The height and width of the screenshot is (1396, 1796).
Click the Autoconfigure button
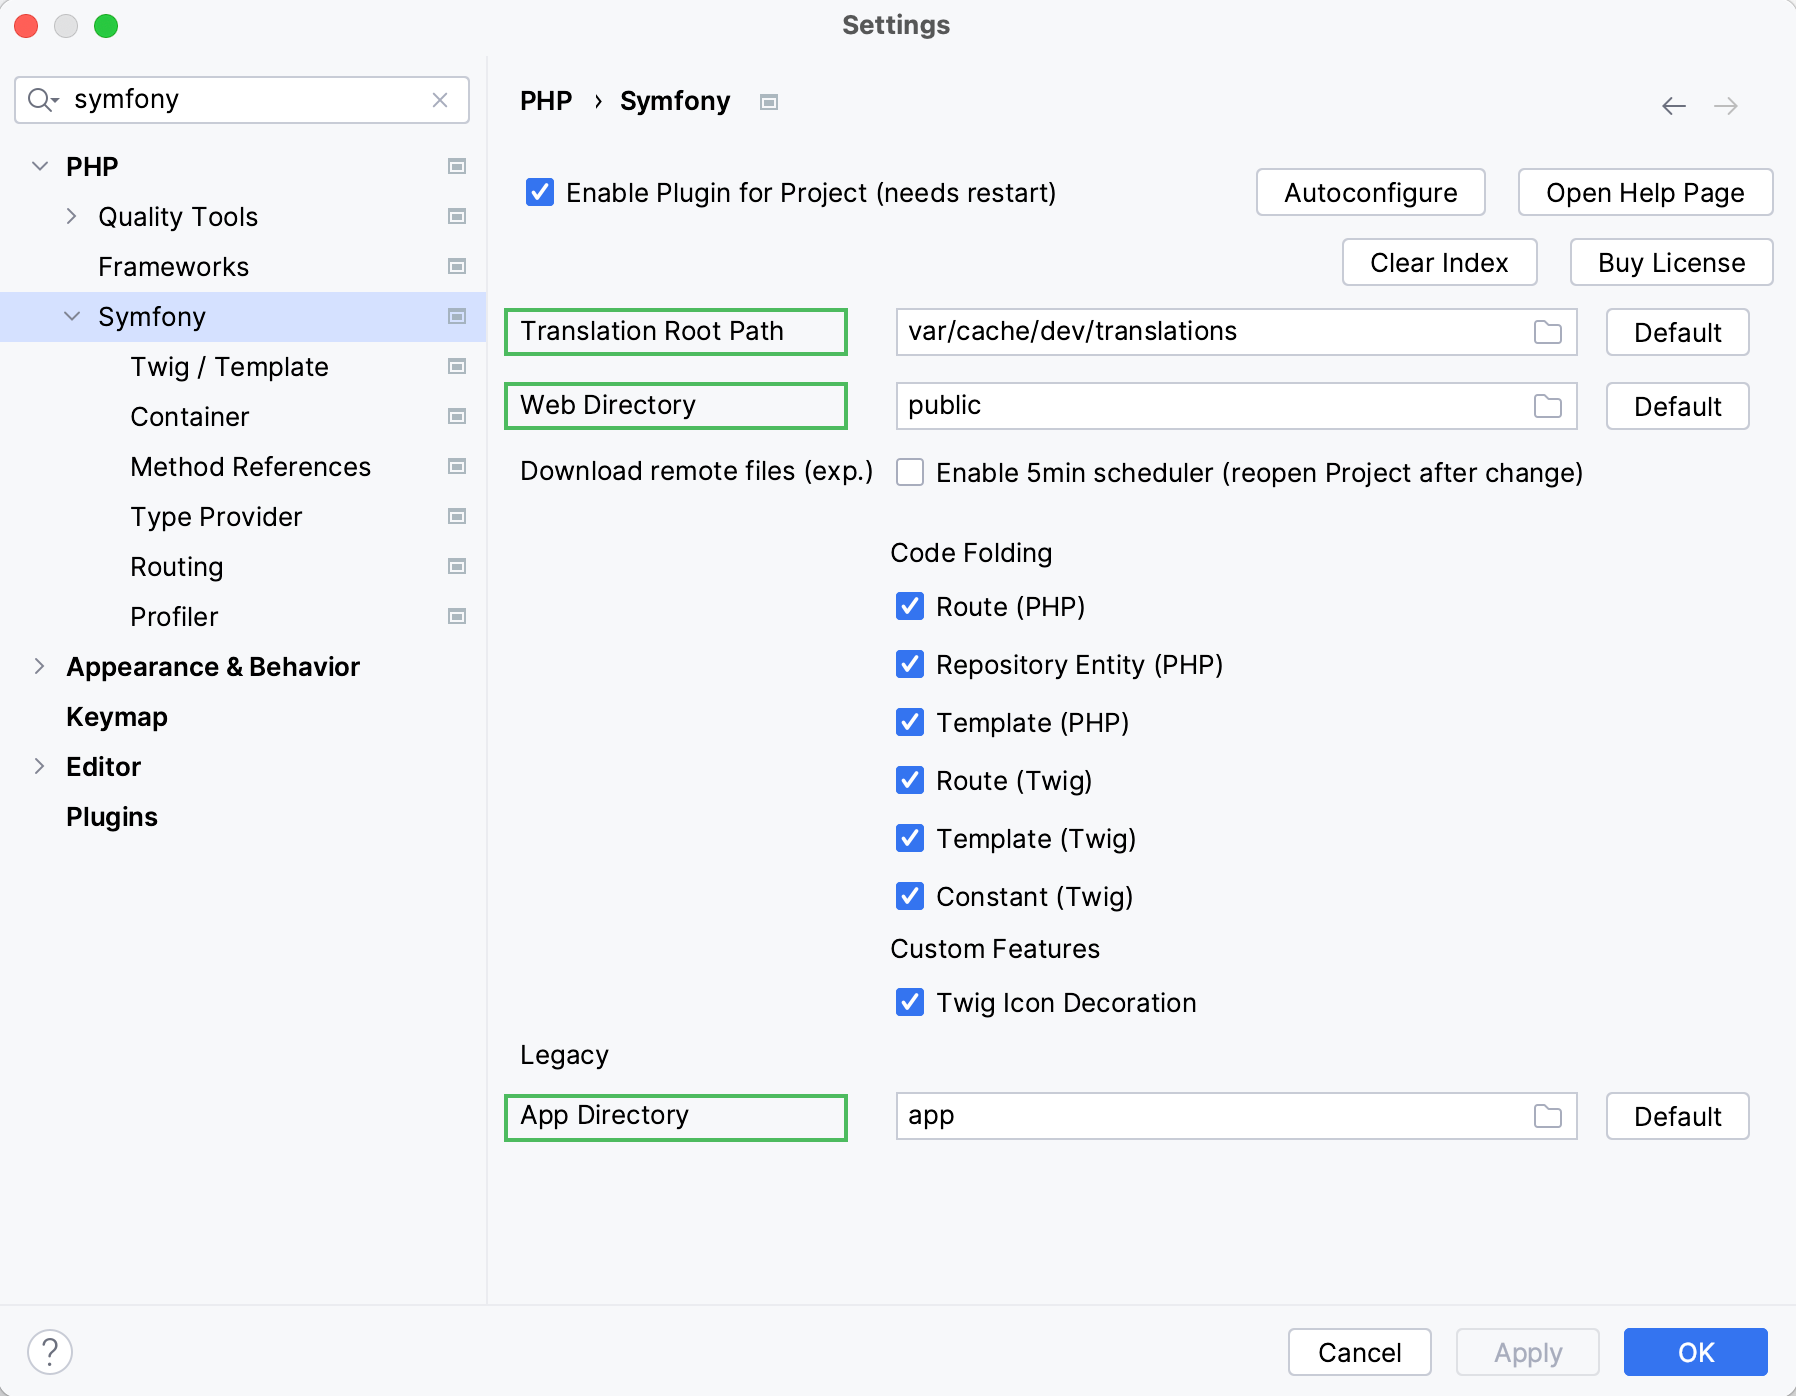pyautogui.click(x=1371, y=192)
